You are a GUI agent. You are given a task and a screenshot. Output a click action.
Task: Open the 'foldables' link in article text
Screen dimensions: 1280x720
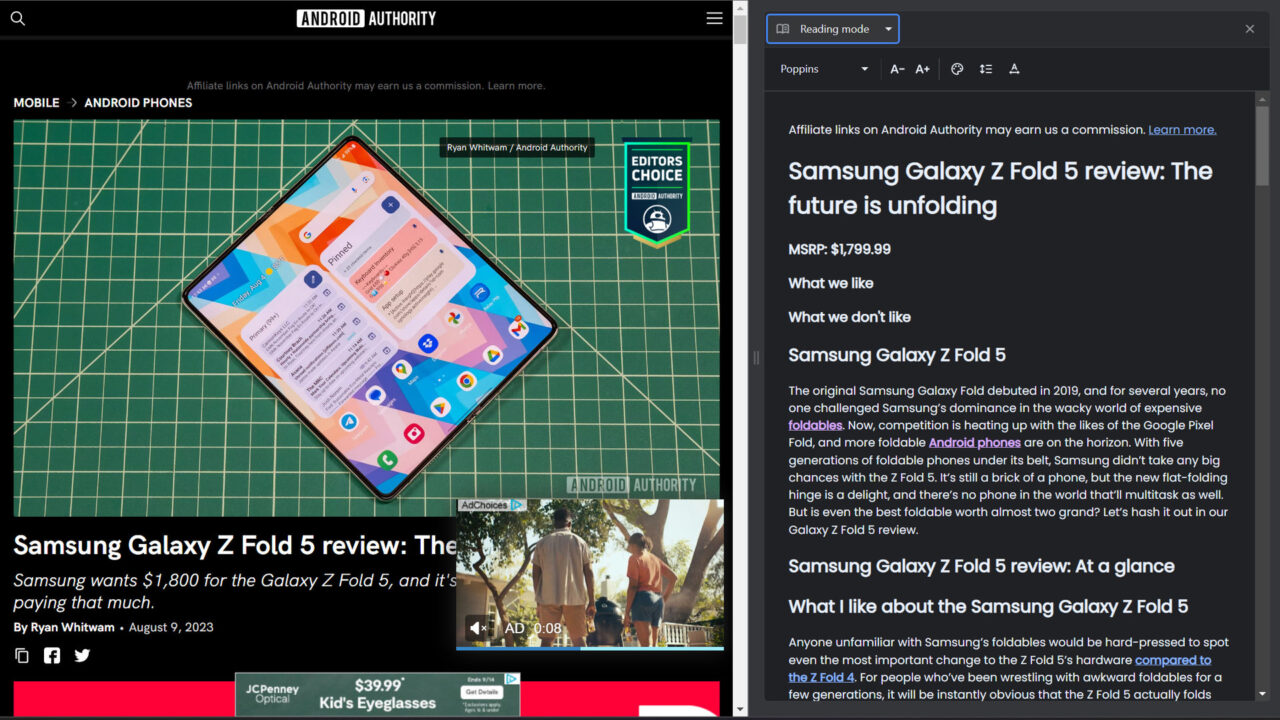815,425
